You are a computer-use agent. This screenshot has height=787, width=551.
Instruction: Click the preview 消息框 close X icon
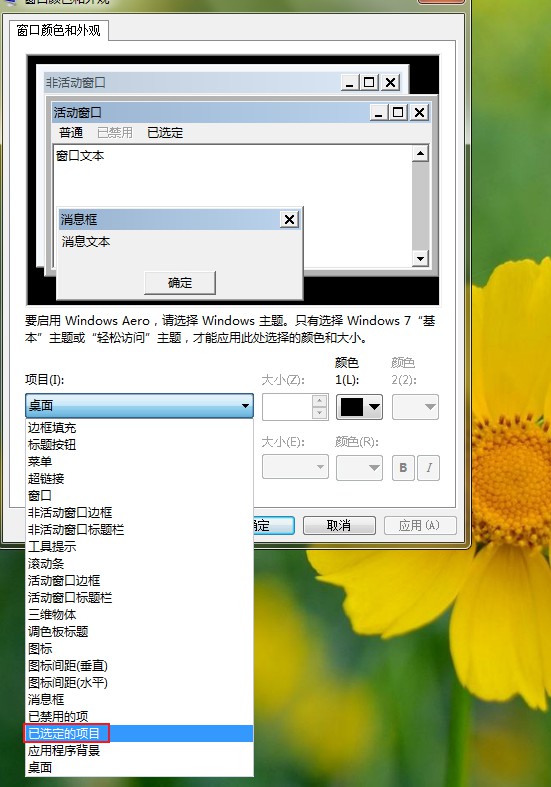[x=290, y=219]
